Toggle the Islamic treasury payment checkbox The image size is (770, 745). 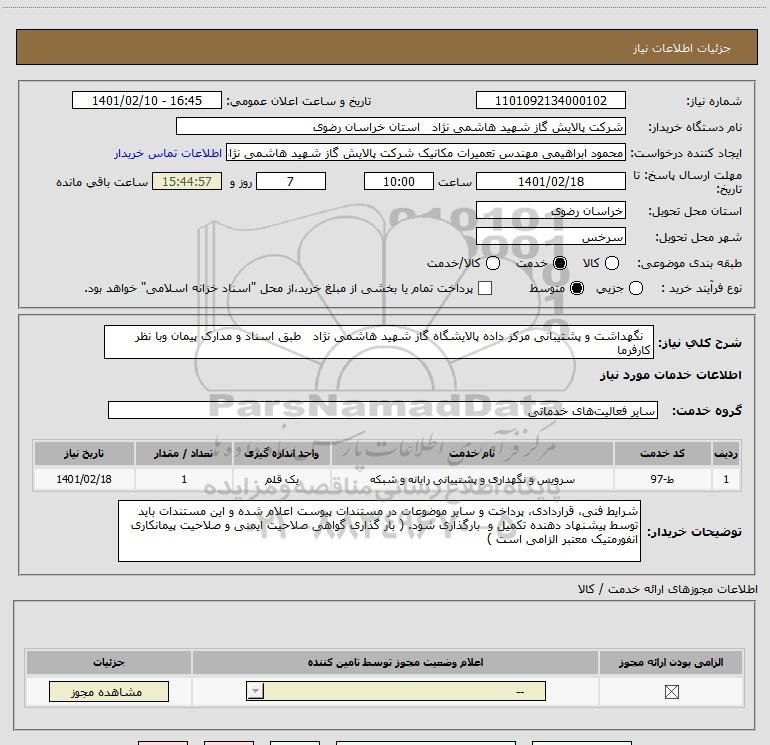(485, 288)
